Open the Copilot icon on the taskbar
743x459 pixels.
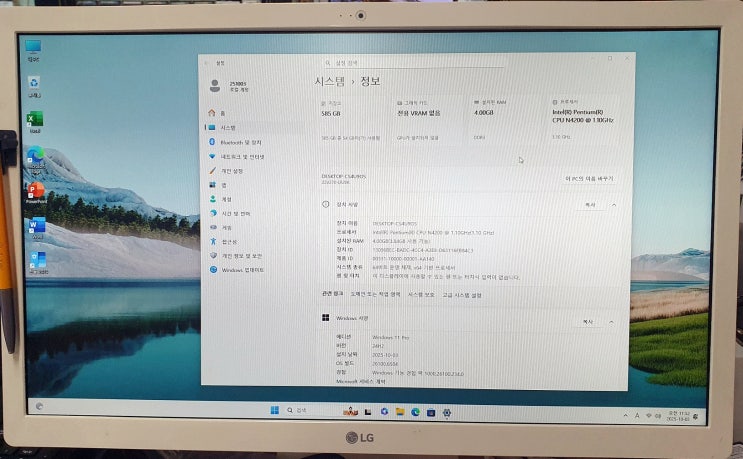[x=384, y=412]
